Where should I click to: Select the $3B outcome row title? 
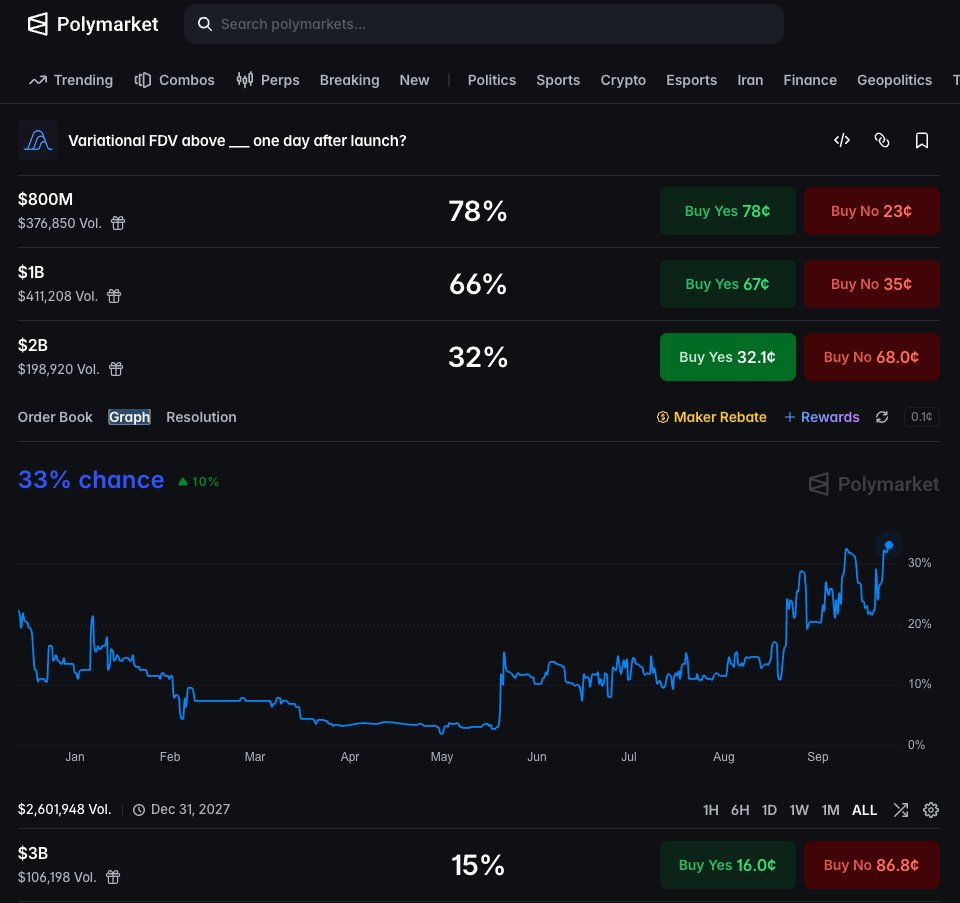pyautogui.click(x=32, y=853)
